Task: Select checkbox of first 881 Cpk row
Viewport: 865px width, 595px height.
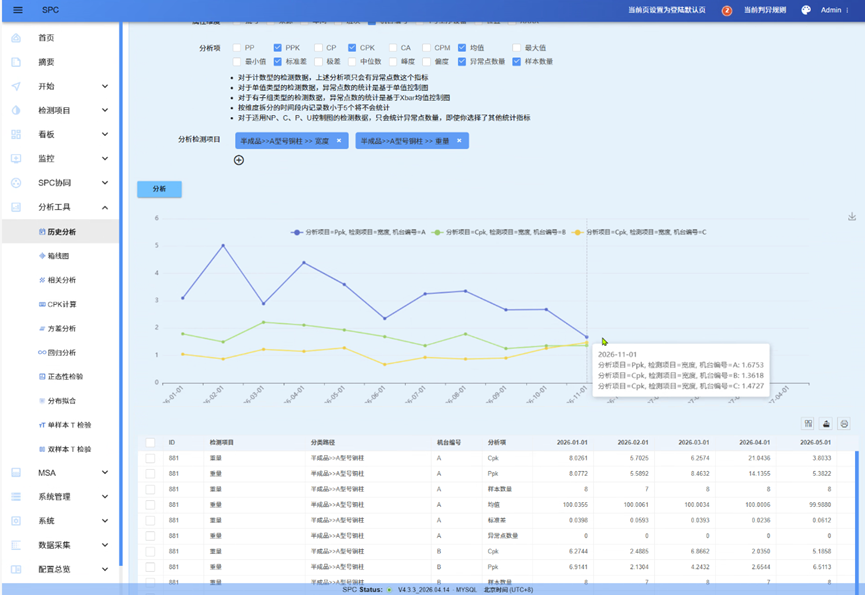Action: point(150,458)
